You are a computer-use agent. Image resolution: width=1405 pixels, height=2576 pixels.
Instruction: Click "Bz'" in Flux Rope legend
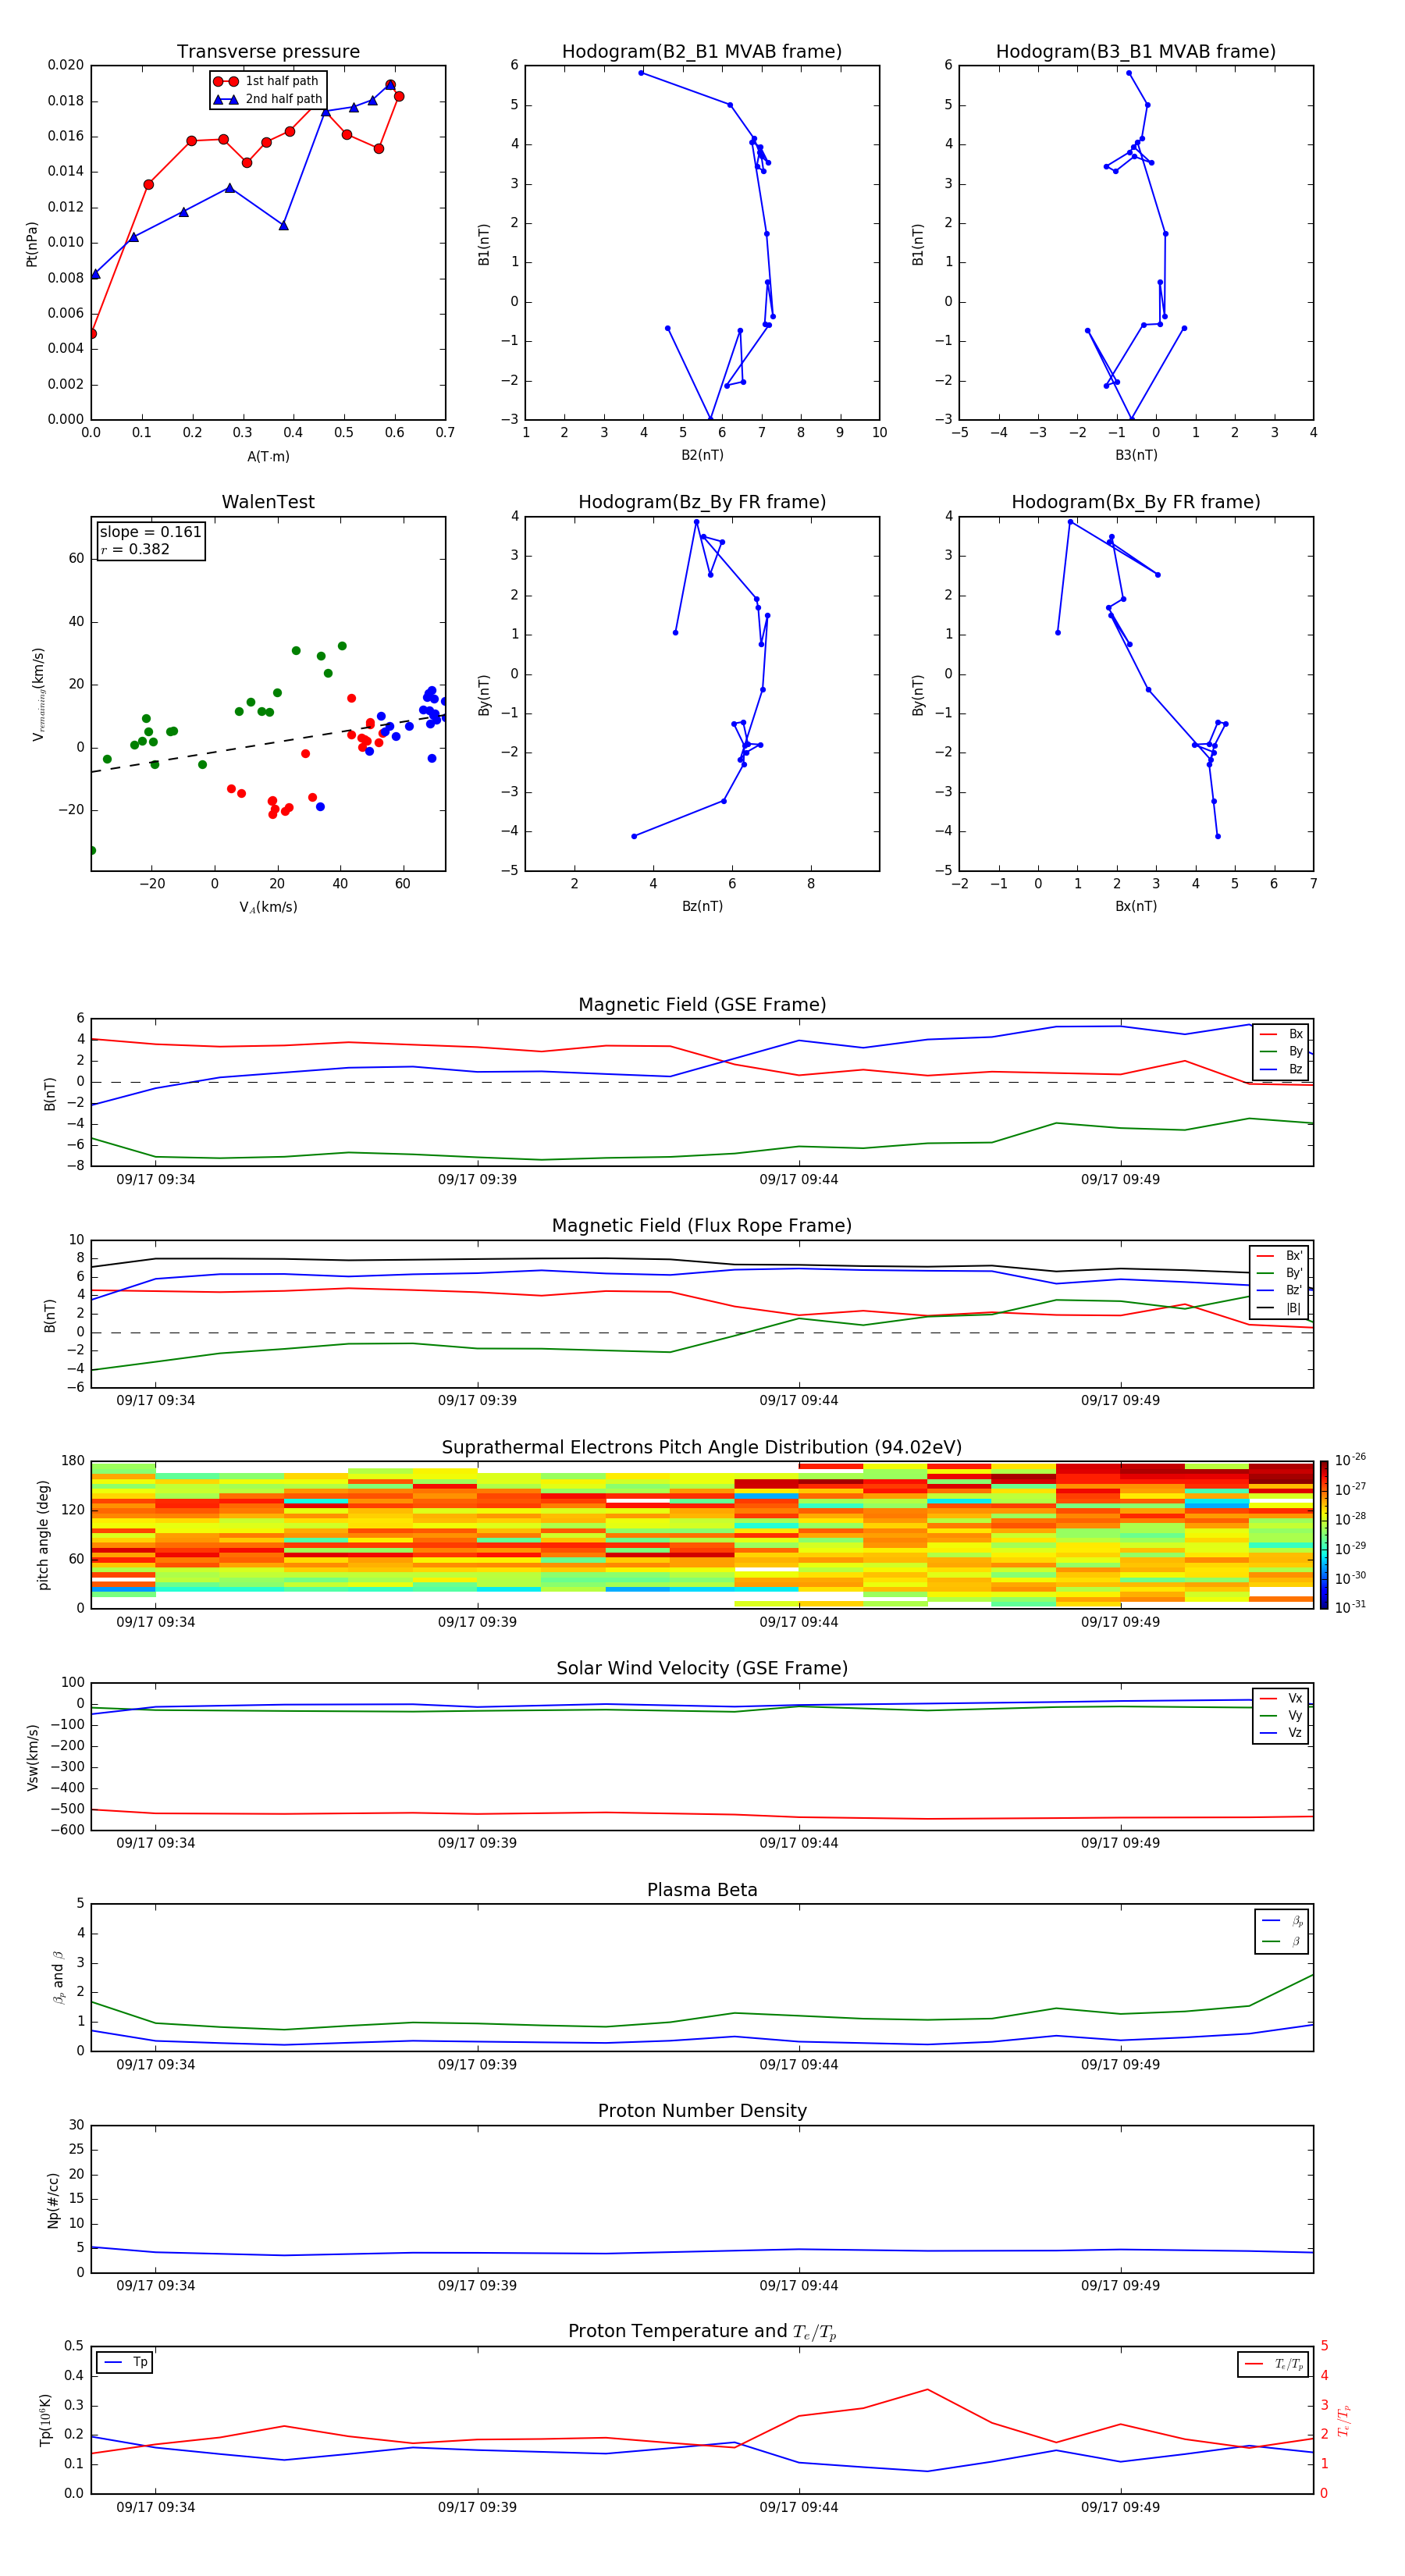point(1294,1290)
